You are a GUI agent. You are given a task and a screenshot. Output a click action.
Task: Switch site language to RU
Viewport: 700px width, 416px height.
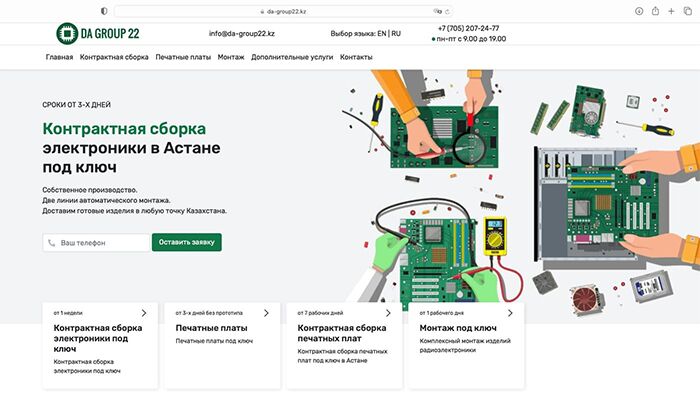pos(396,33)
